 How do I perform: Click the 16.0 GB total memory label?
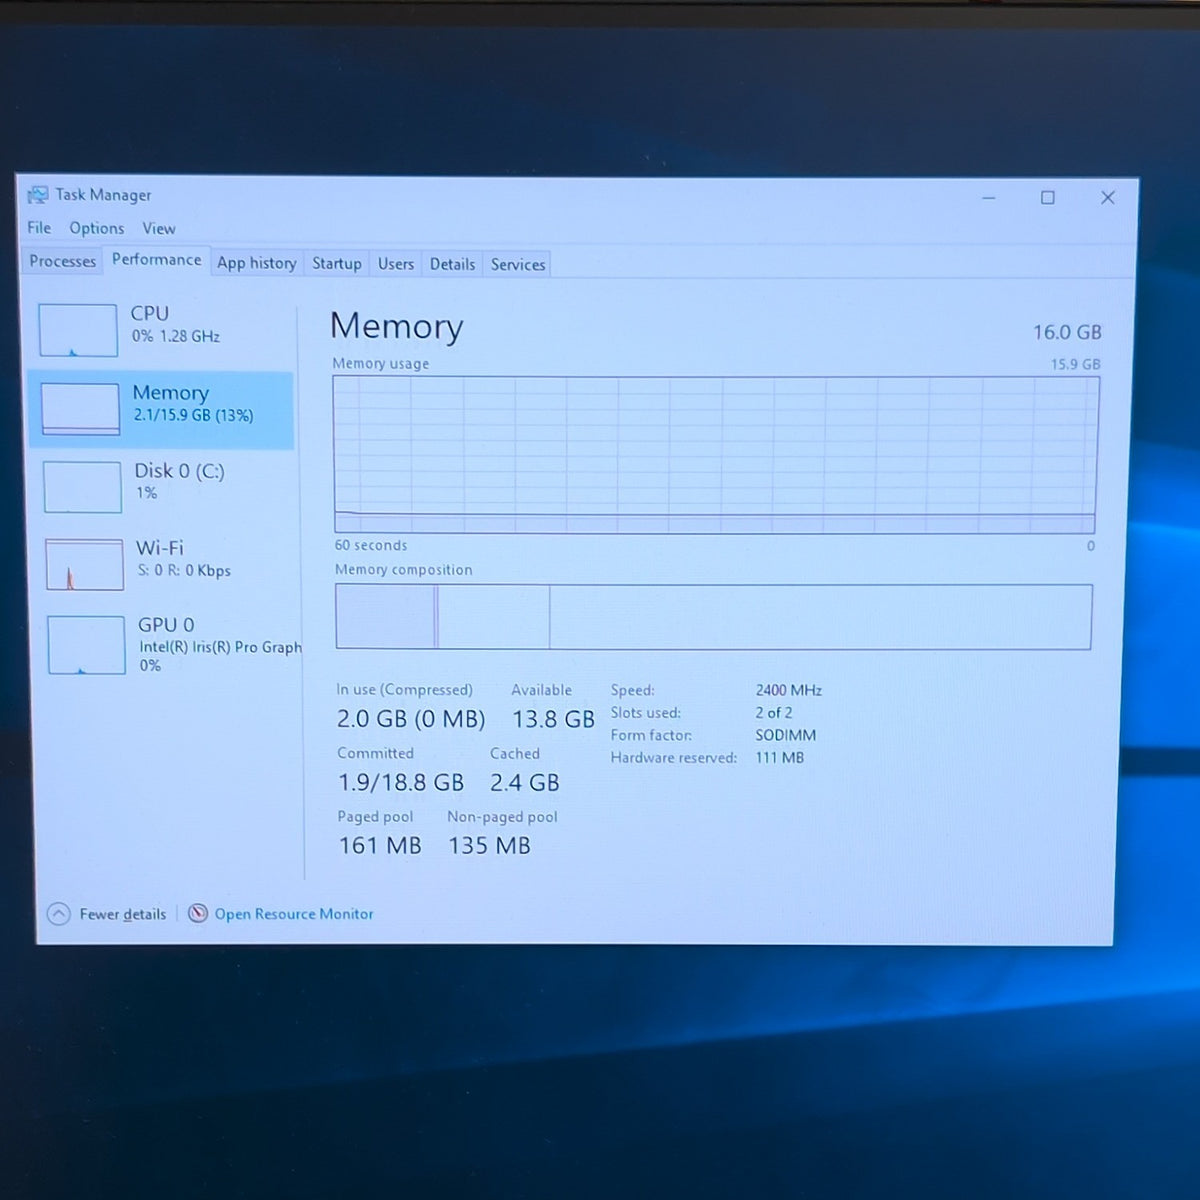(1067, 332)
